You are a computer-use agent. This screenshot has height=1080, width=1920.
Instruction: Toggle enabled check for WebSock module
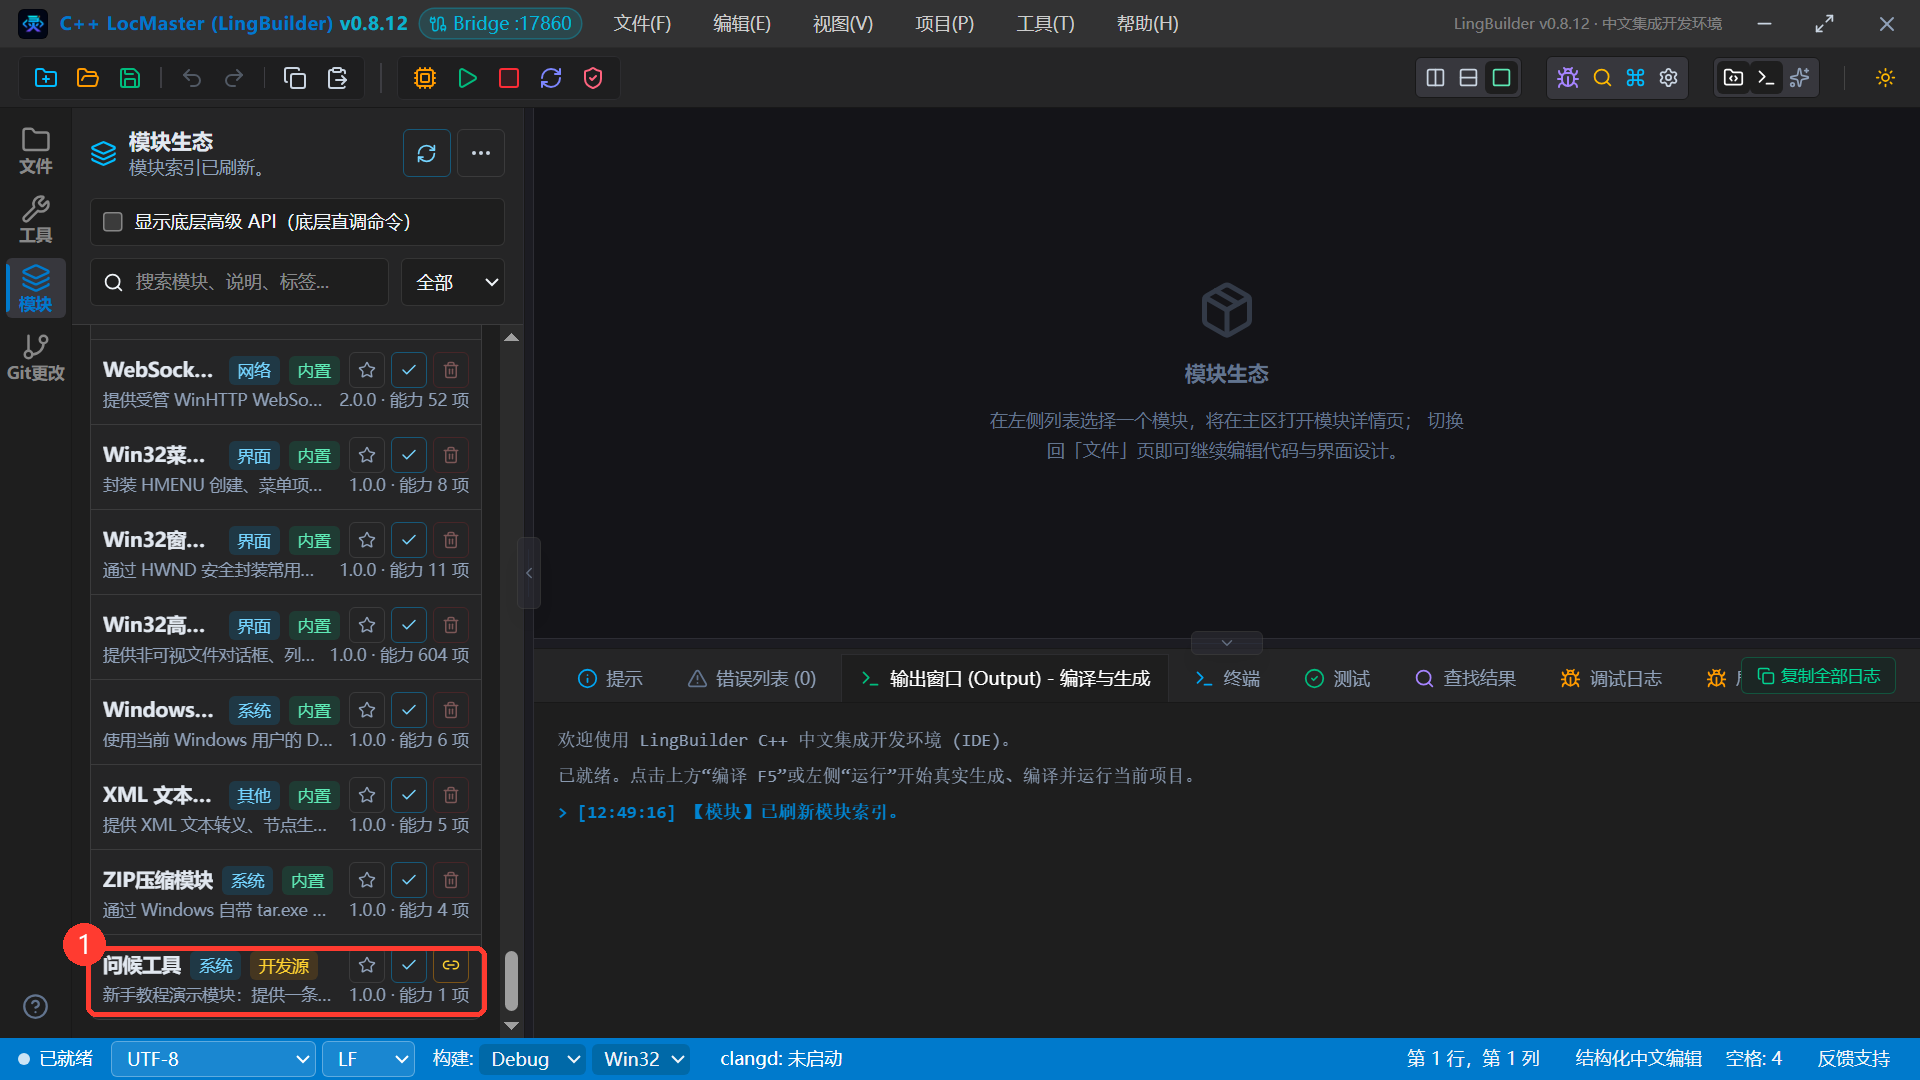409,370
